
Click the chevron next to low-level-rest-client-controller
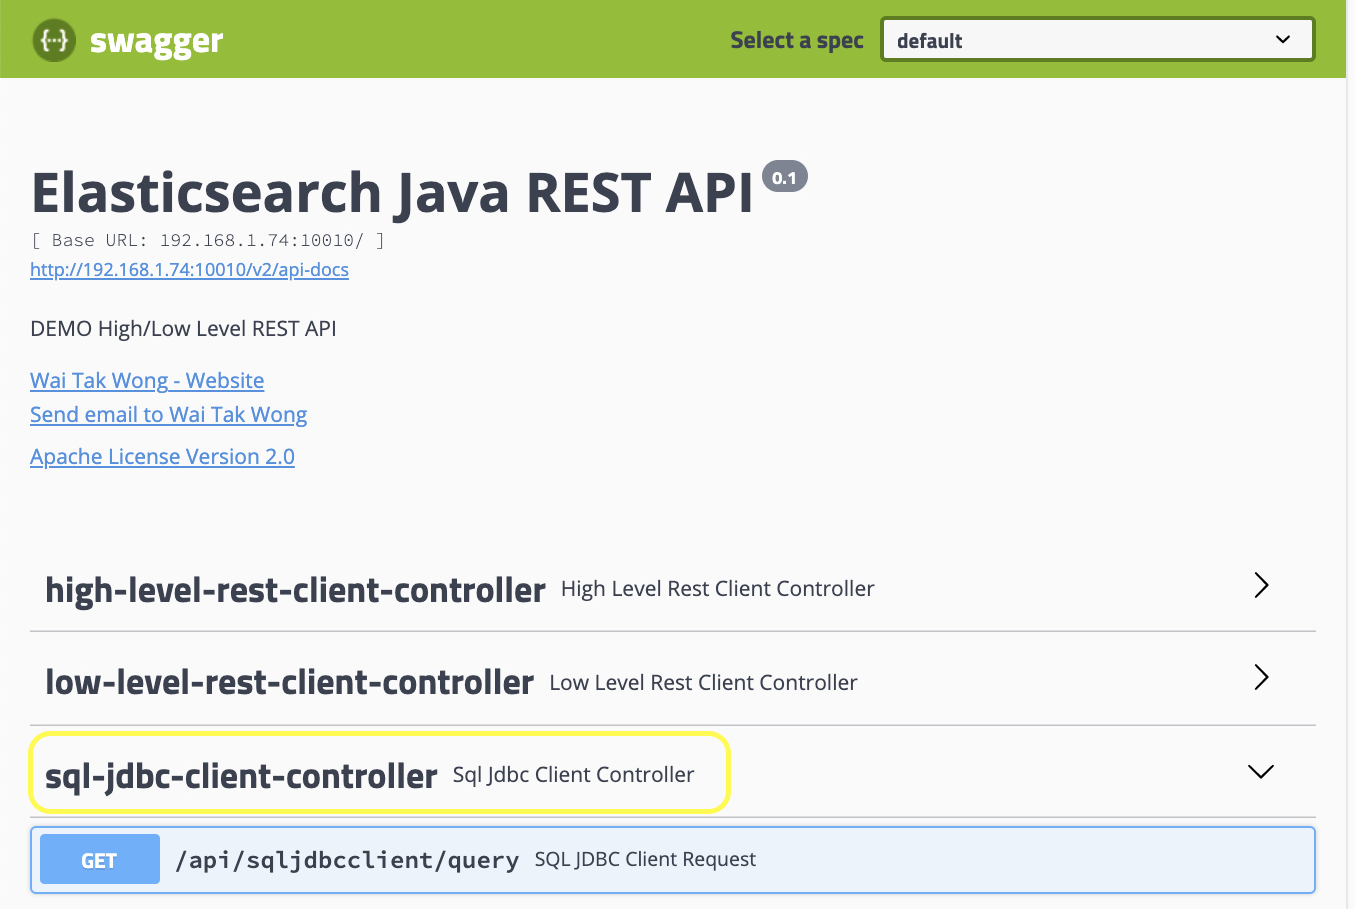(x=1261, y=678)
